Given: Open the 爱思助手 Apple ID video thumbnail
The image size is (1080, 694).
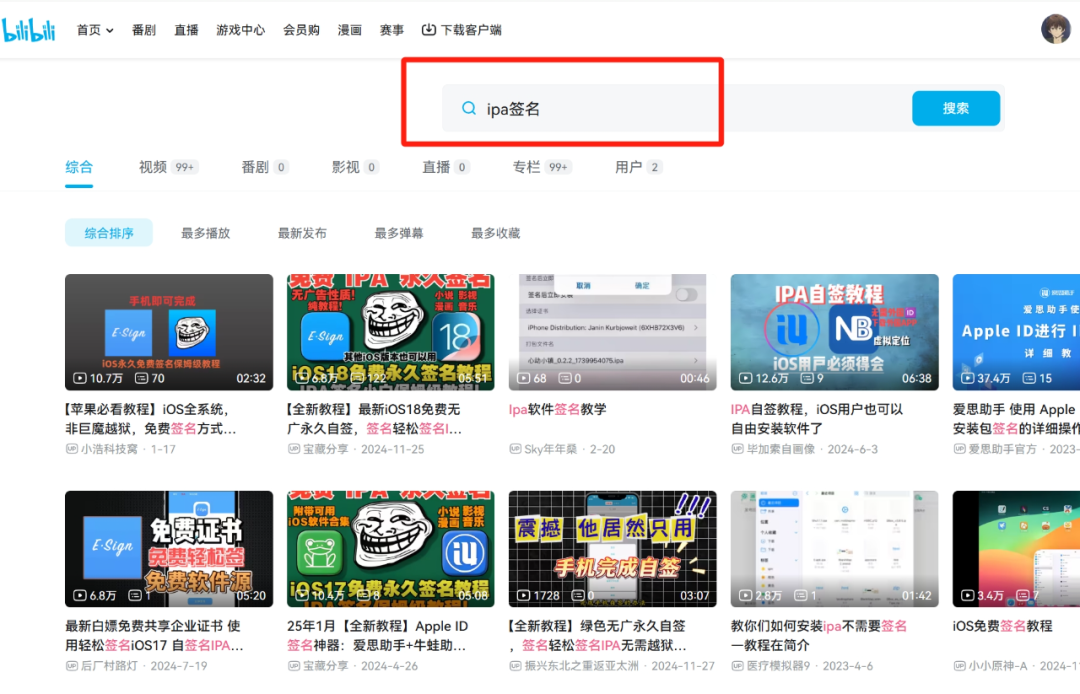Looking at the screenshot, I should point(1016,332).
